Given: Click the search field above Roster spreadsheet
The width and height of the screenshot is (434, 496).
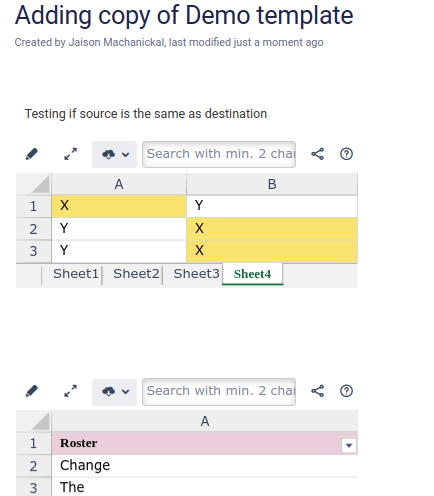Looking at the screenshot, I should [x=219, y=392].
